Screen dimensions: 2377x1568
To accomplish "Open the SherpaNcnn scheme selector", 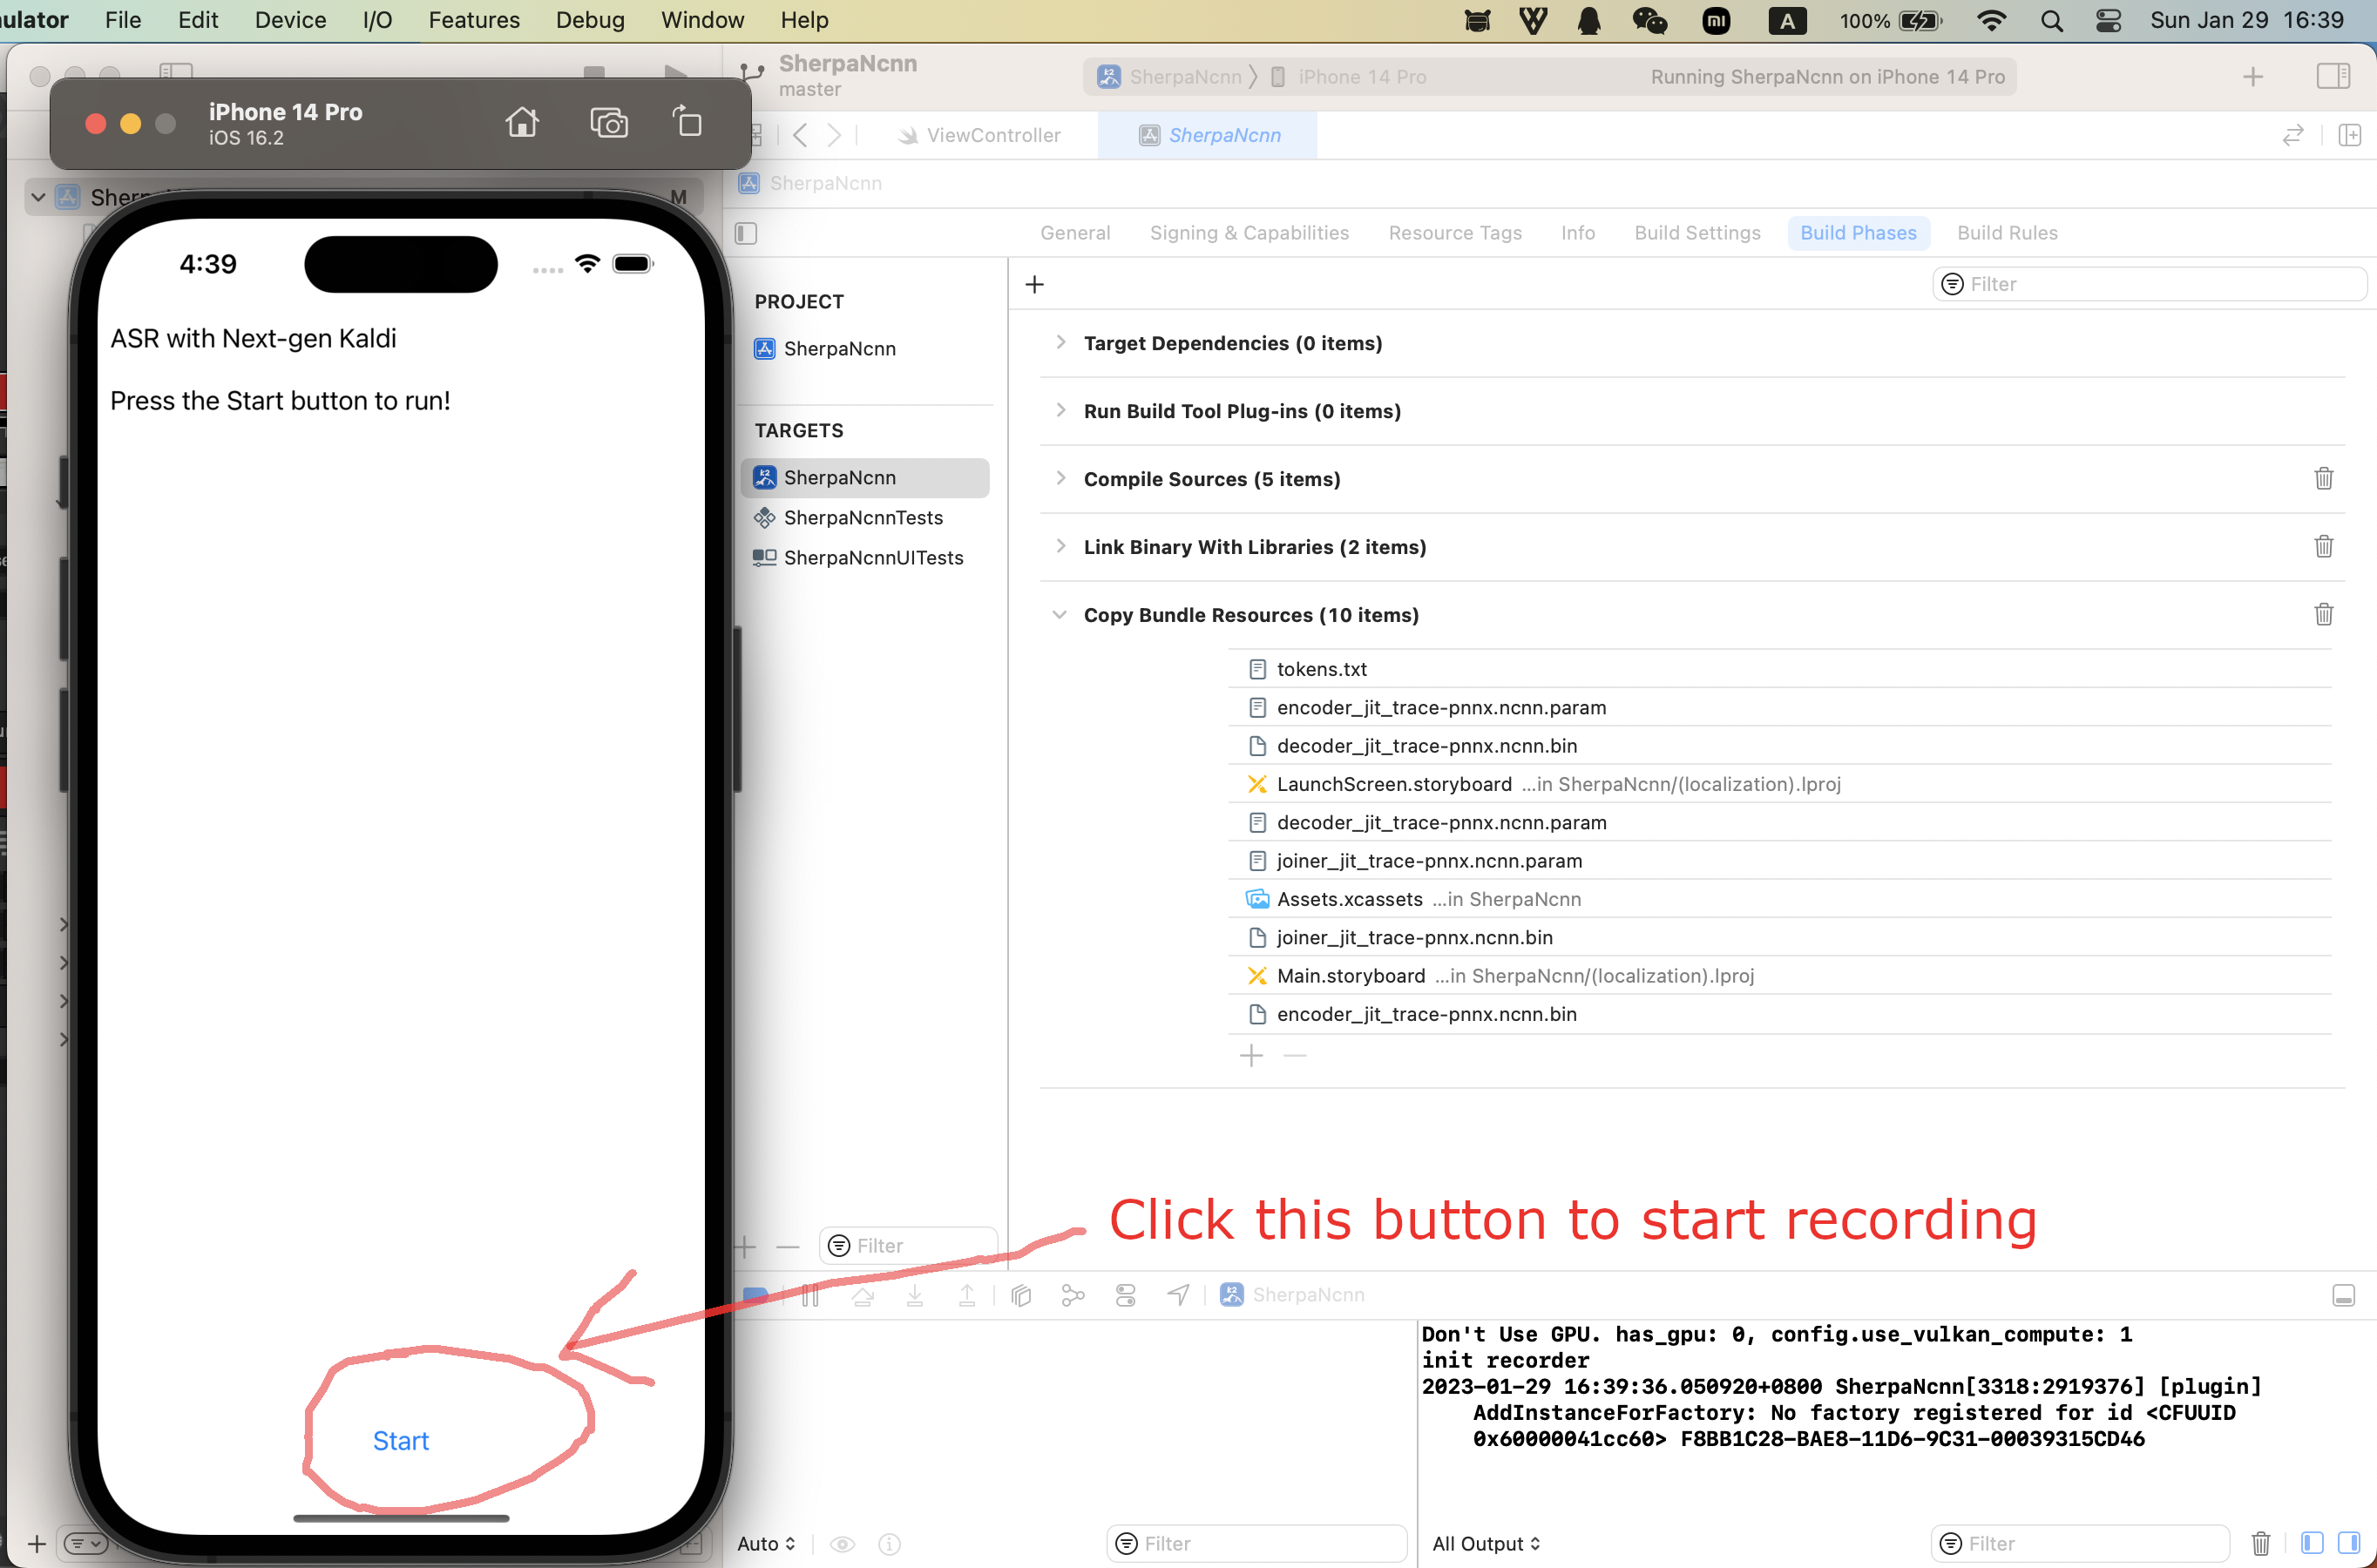I will (x=1171, y=77).
